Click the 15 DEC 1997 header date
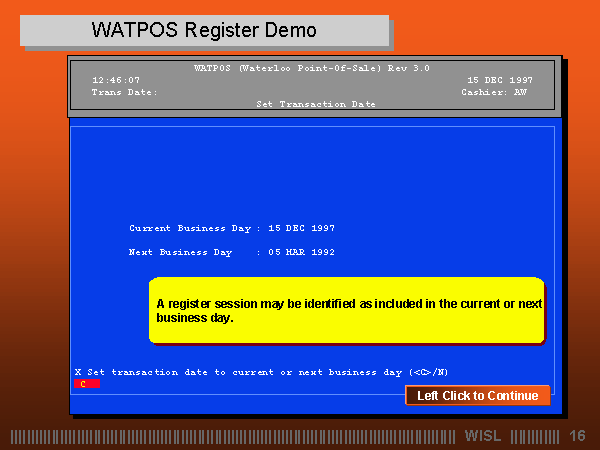600x450 pixels. [499, 80]
